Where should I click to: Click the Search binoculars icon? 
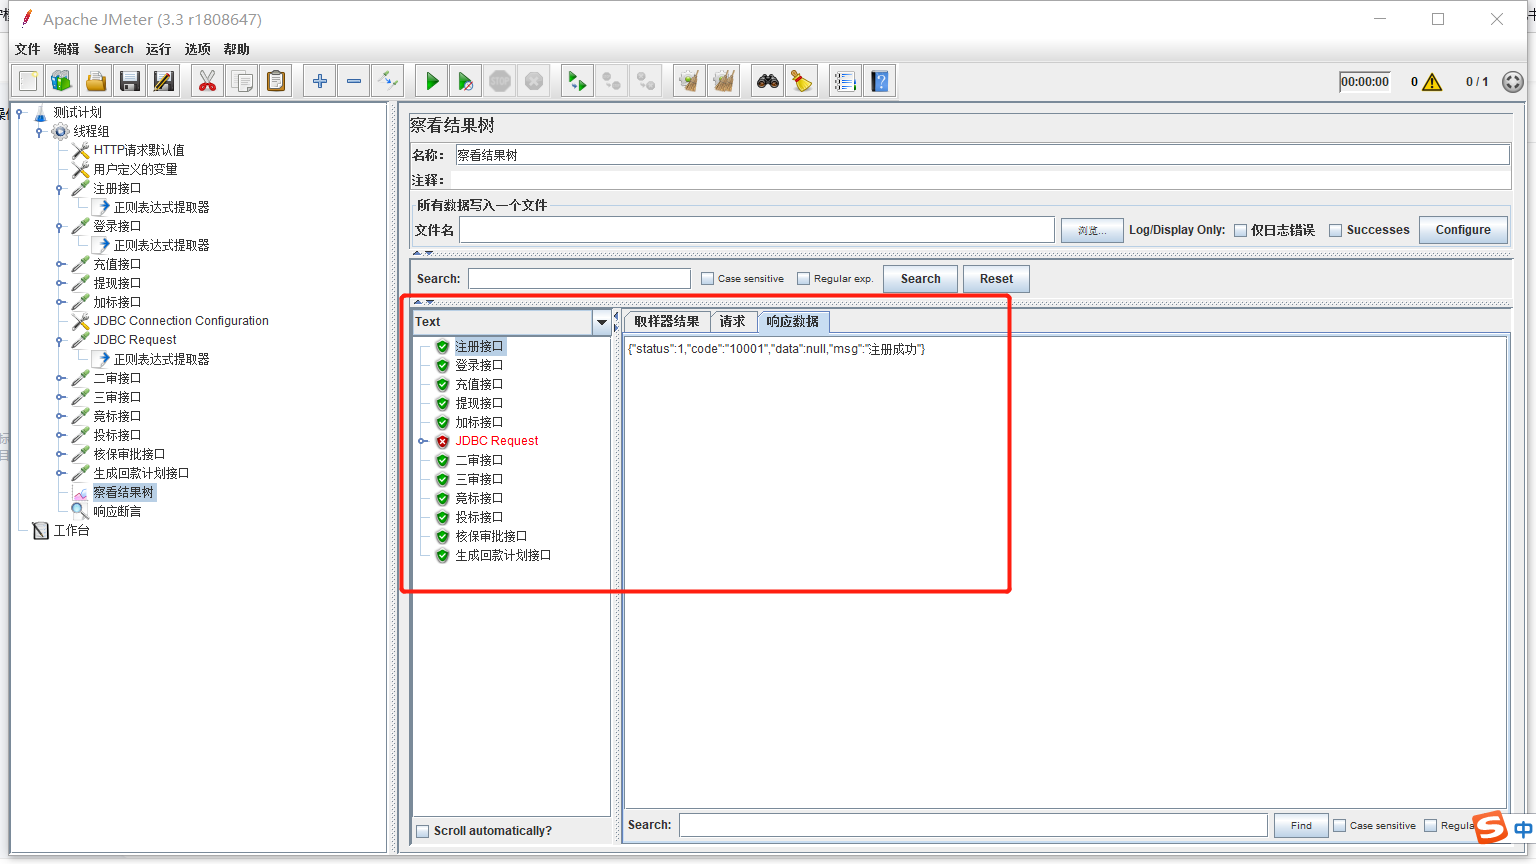(768, 81)
